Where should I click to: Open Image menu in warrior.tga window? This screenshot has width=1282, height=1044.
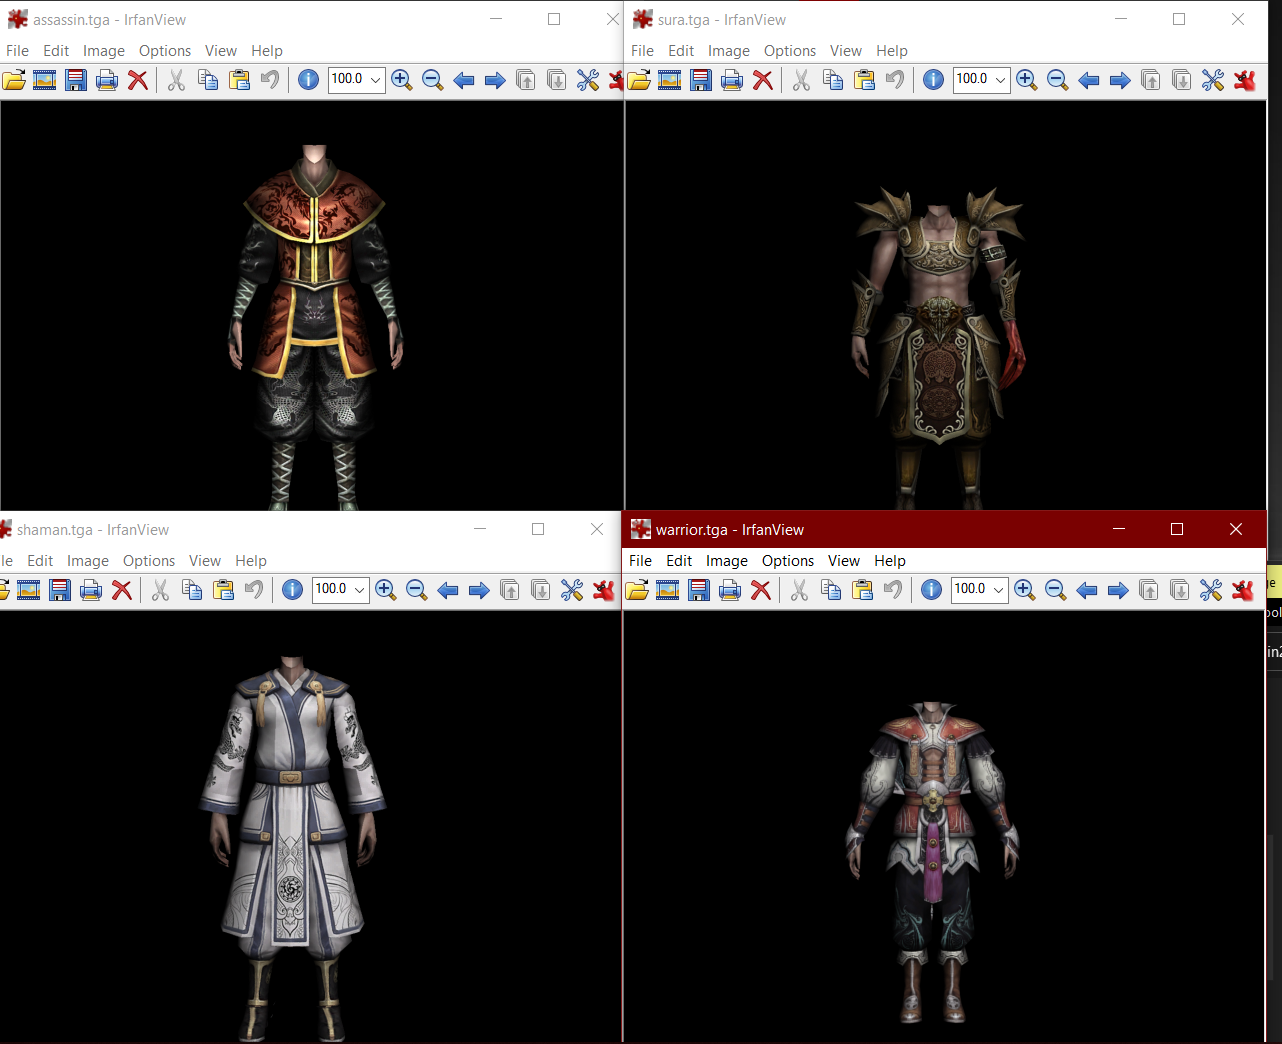727,561
